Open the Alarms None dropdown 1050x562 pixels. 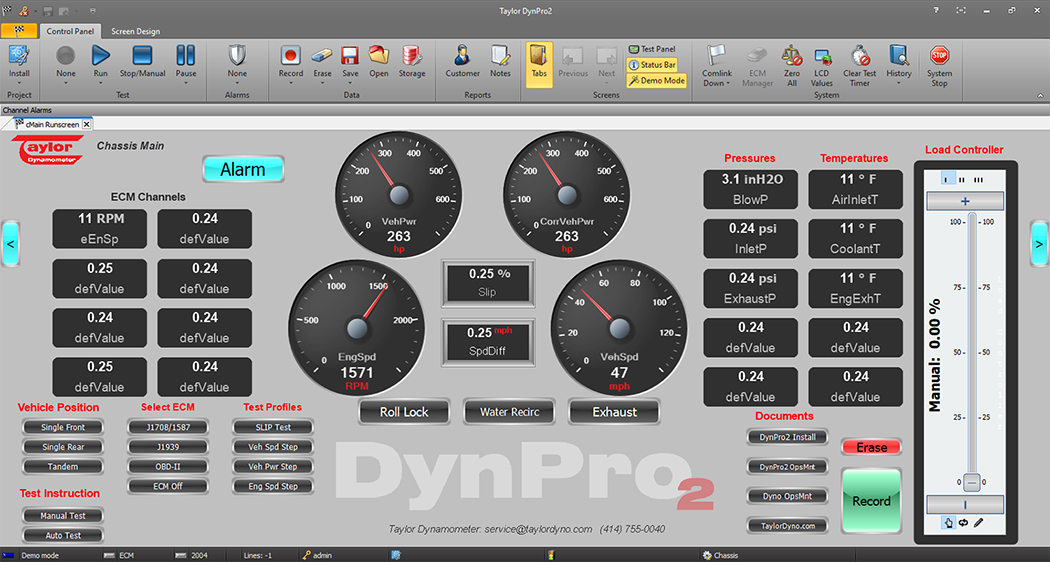pos(237,83)
